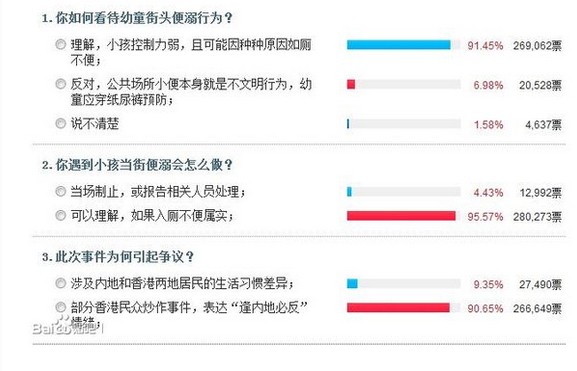Viewport: 577px width, 371px height.
Task: Click the blue 91.45% result bar
Action: 399,45
